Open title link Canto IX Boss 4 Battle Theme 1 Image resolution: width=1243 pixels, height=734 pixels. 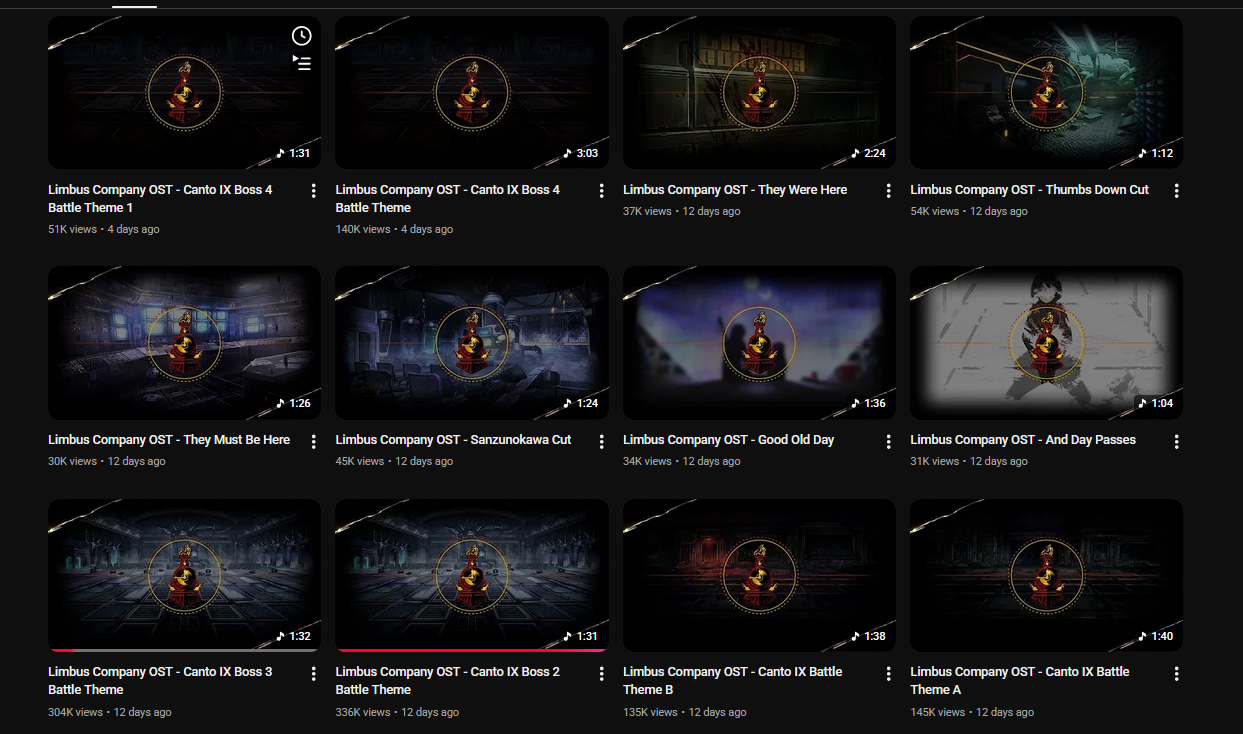coord(160,198)
